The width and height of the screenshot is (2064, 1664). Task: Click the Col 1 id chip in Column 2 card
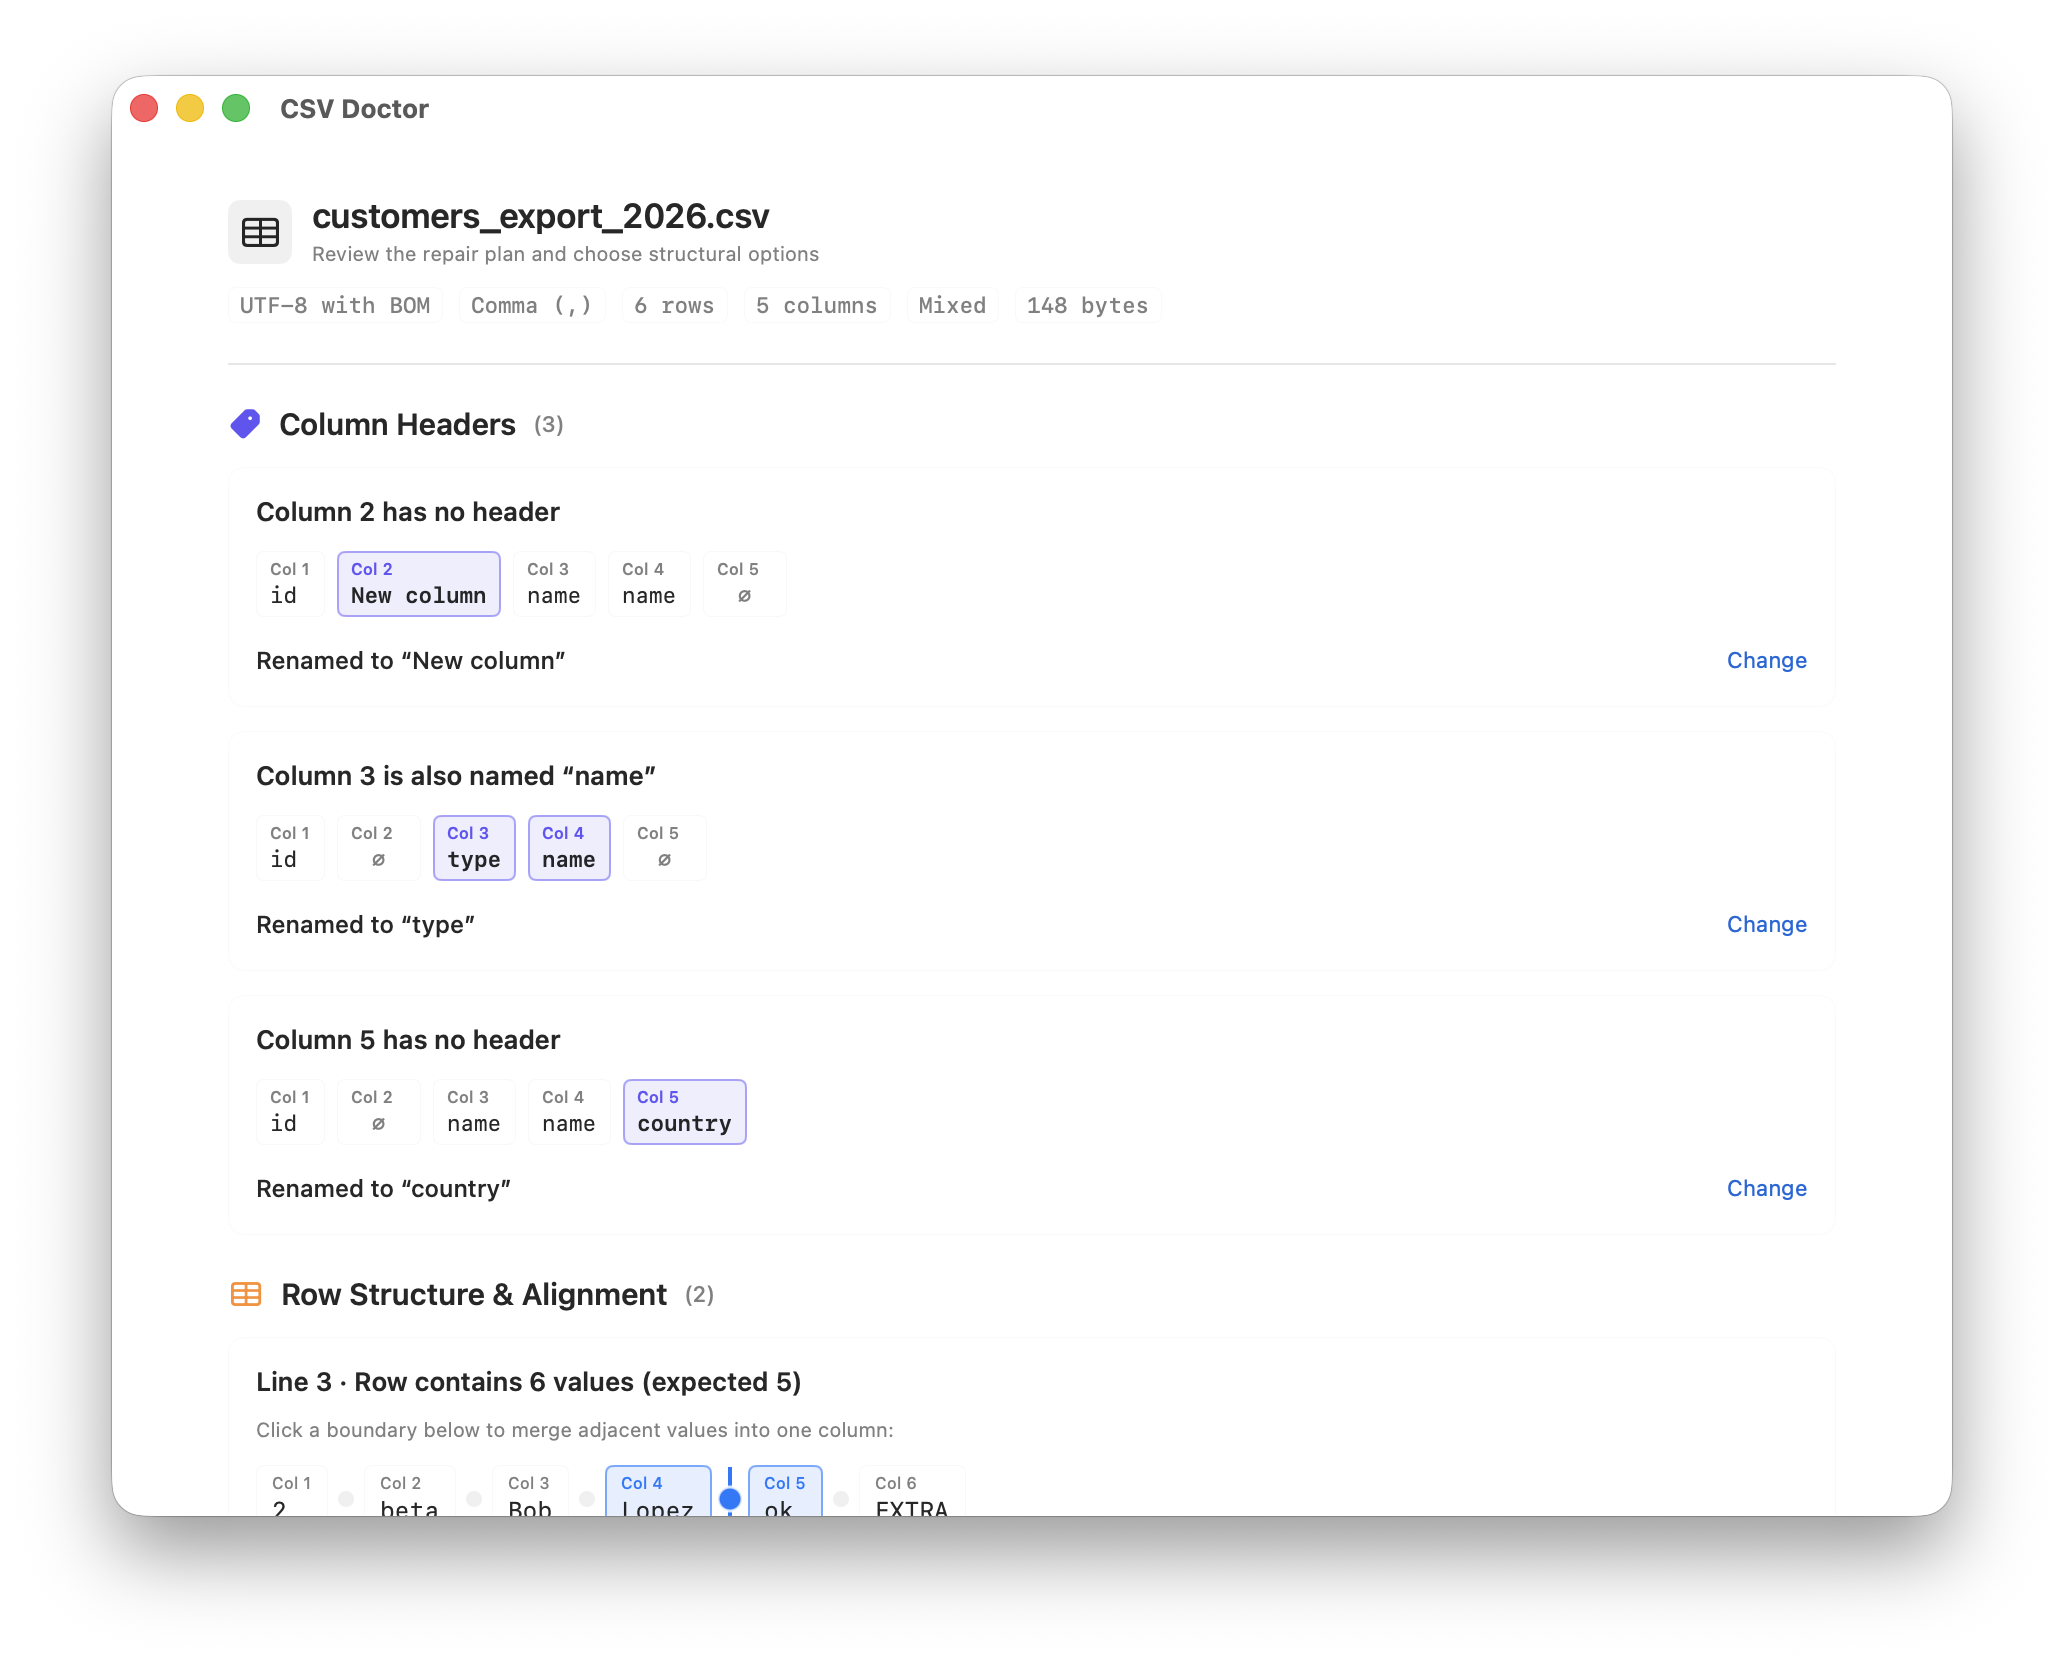point(290,584)
